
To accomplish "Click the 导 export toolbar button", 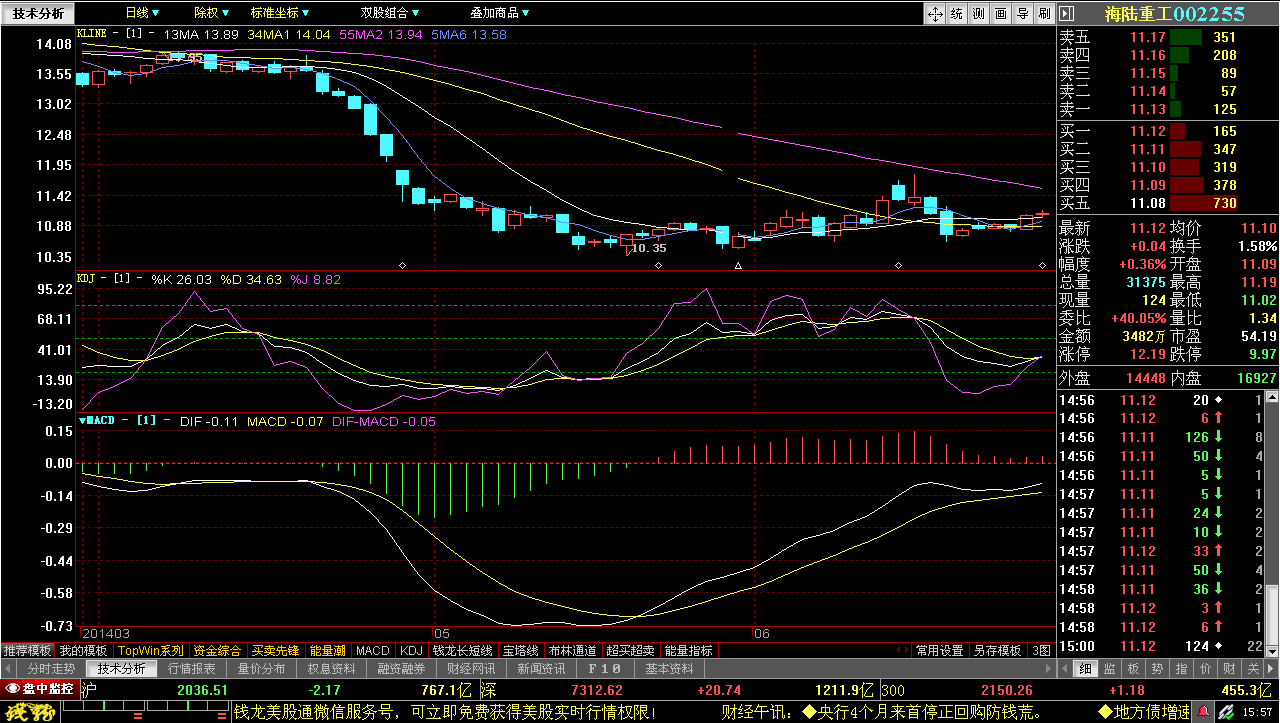I will pos(1022,13).
